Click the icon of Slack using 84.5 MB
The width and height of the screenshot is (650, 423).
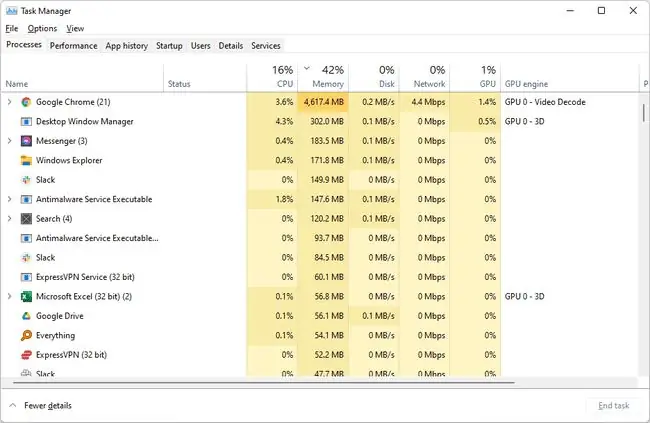[x=26, y=258]
